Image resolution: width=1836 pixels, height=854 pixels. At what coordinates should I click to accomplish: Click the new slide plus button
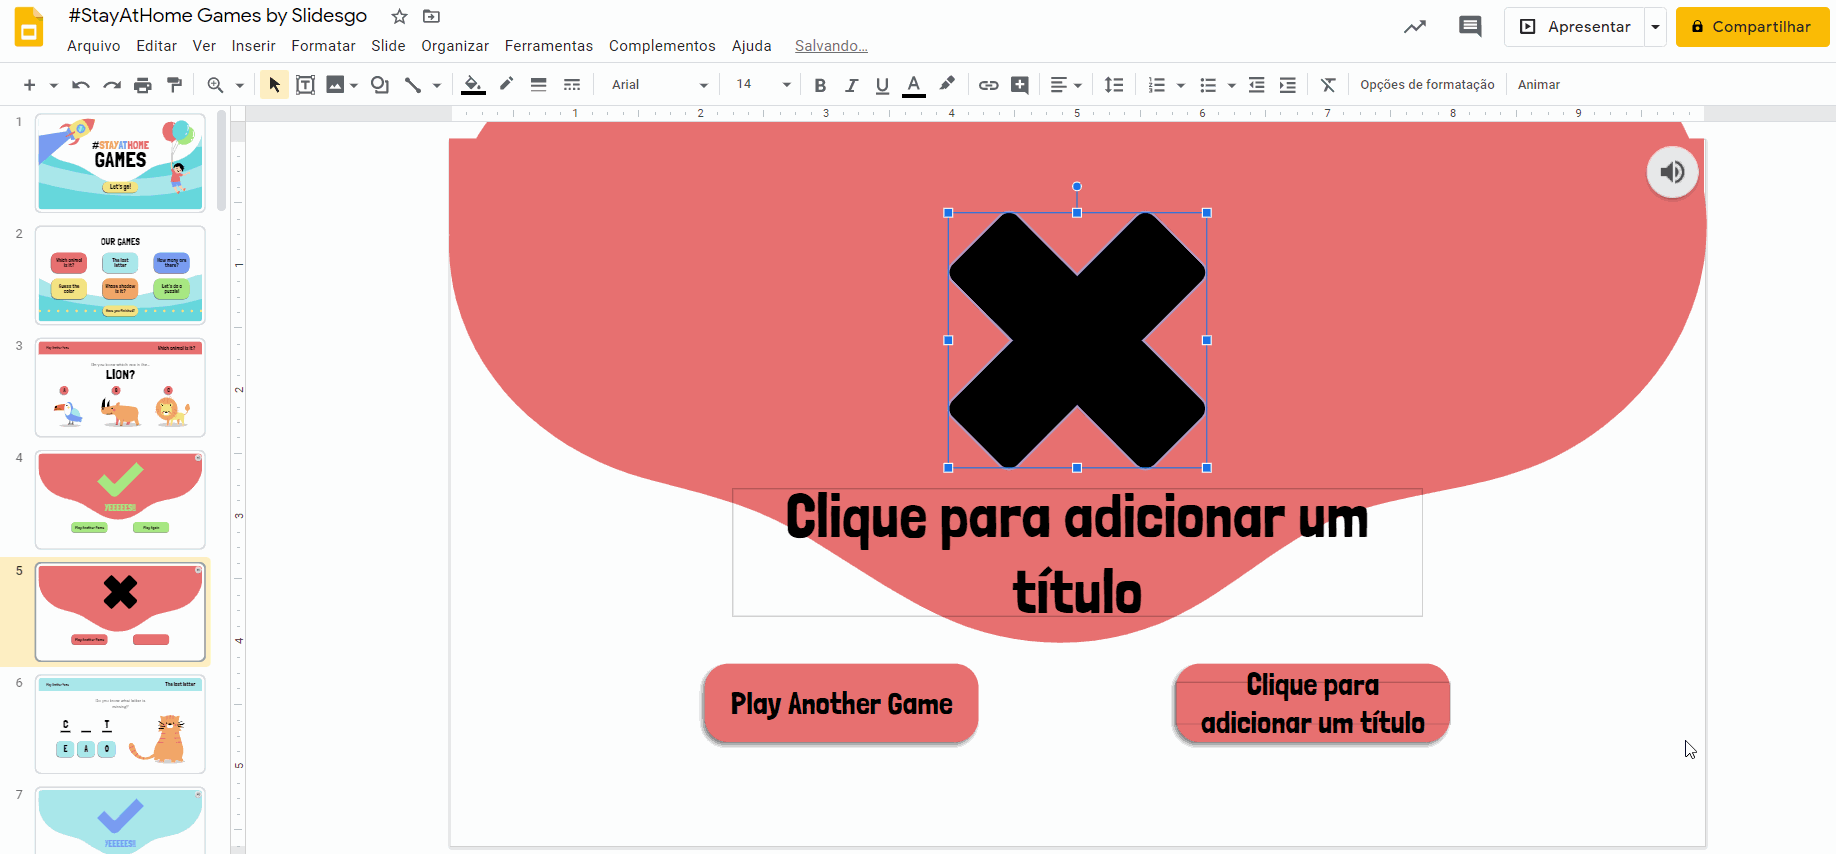(x=29, y=85)
